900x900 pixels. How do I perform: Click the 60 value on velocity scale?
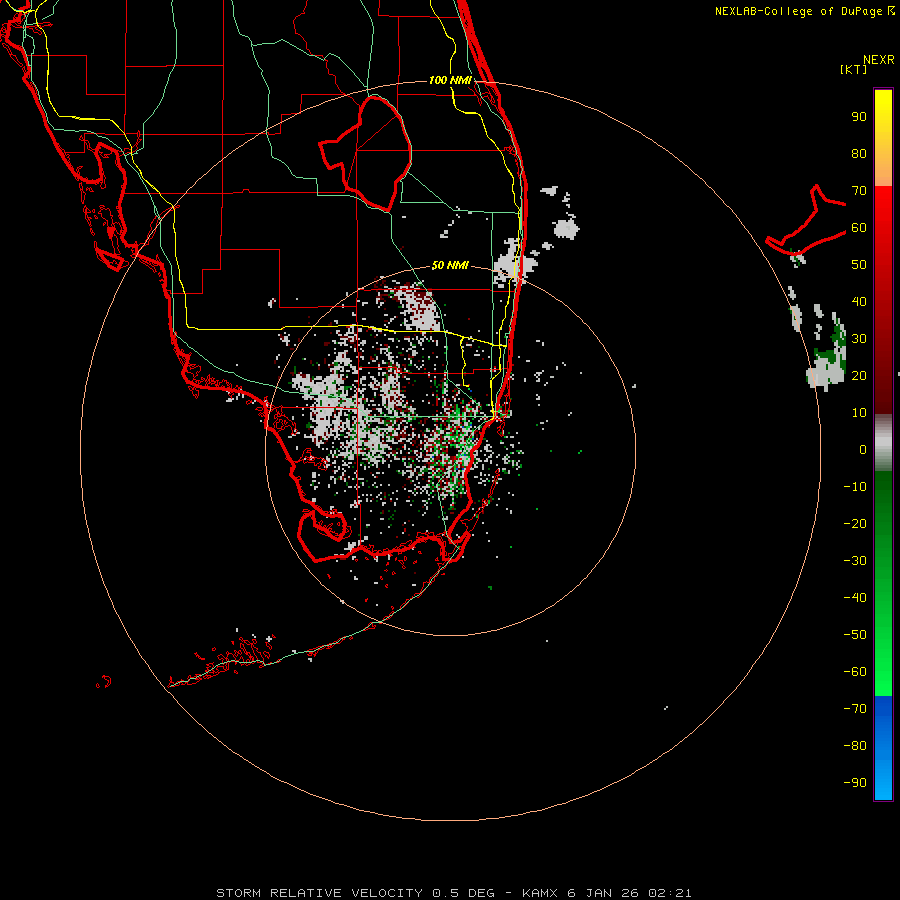click(859, 228)
